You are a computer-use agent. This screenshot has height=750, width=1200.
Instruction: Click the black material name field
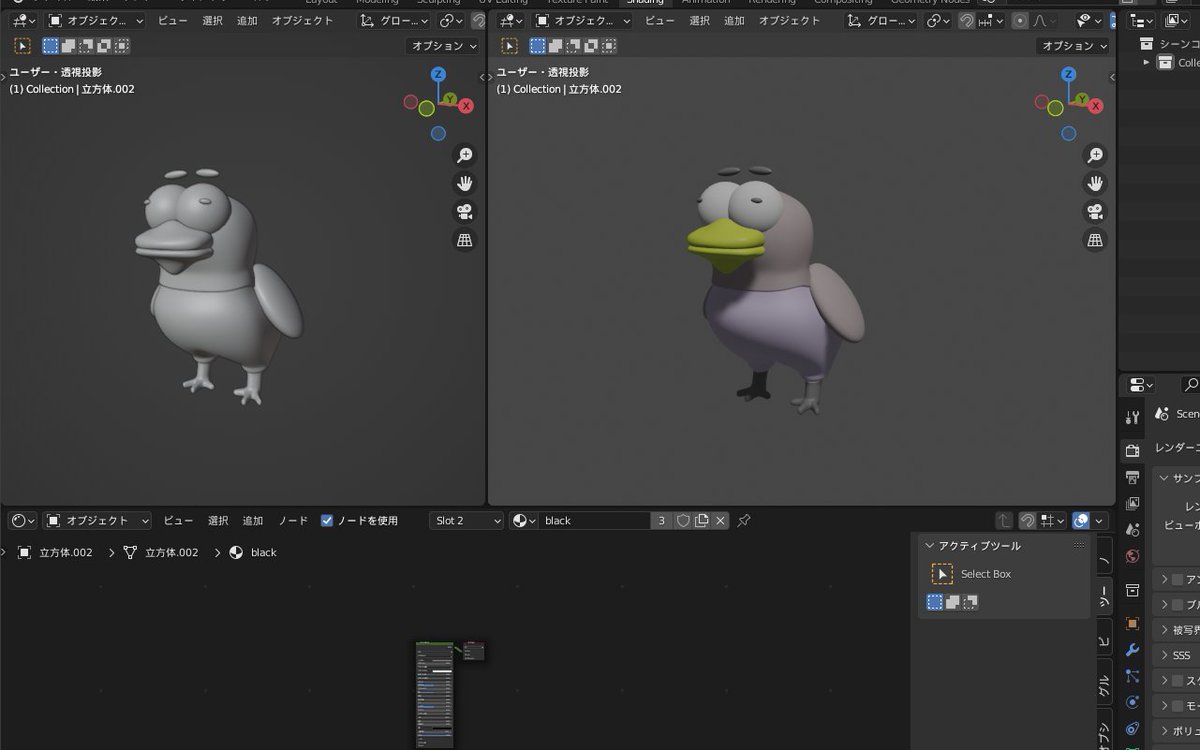pyautogui.click(x=595, y=521)
